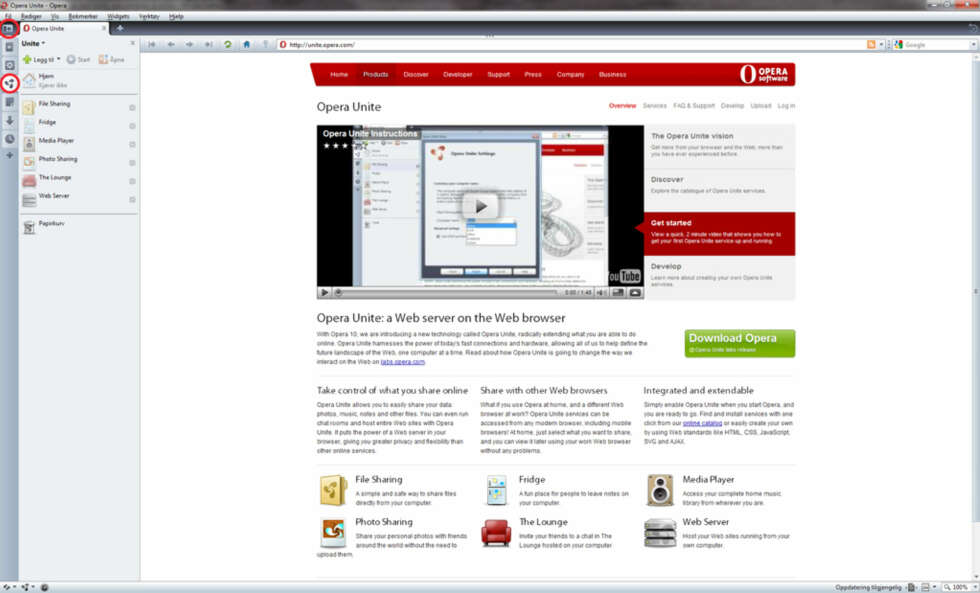Click the RSS feed icon in address bar
The height and width of the screenshot is (593, 980).
(x=871, y=44)
